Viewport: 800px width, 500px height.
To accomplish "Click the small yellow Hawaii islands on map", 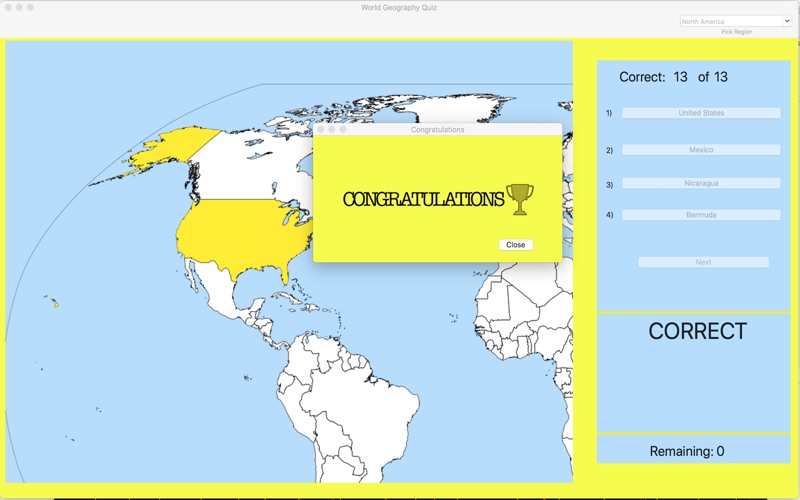I will (x=56, y=305).
